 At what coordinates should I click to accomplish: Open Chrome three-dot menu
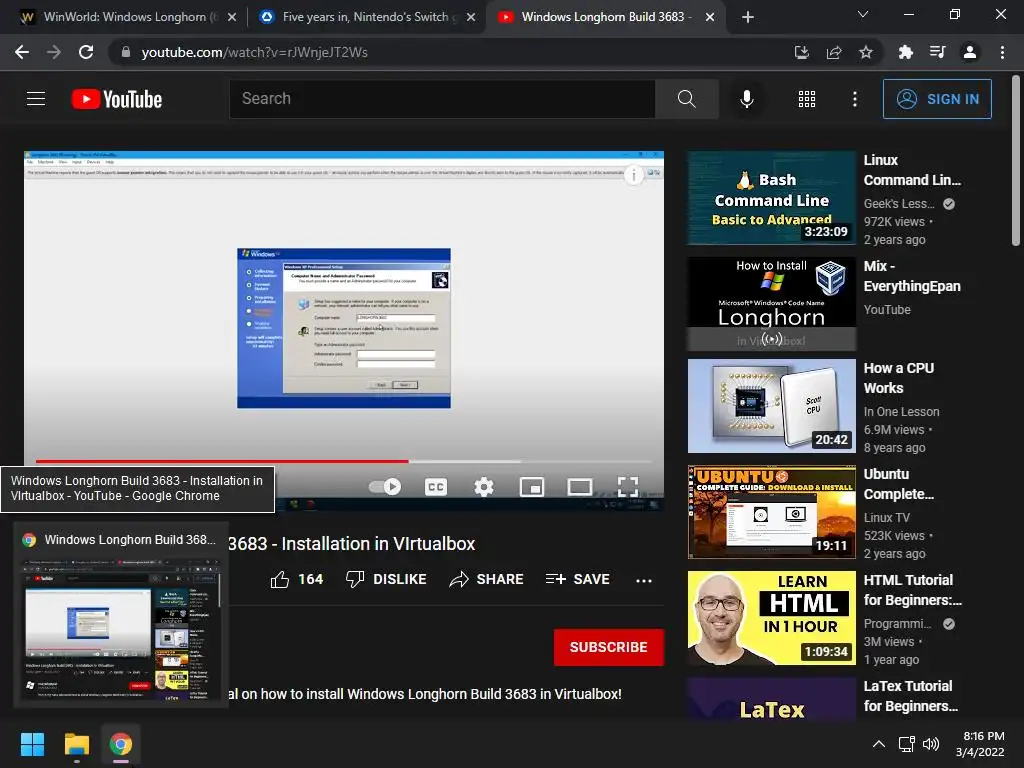point(1002,52)
